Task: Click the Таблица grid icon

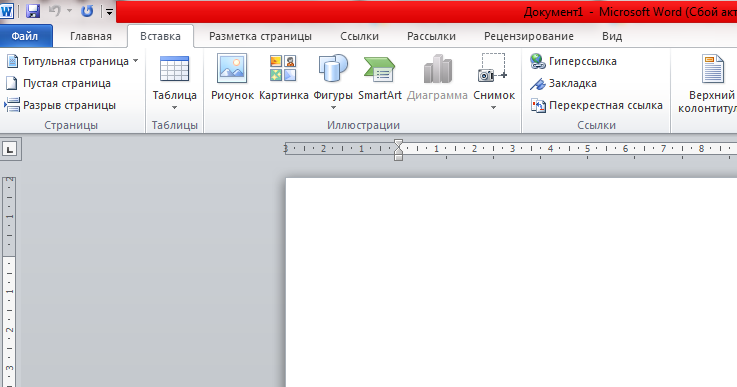Action: tap(174, 69)
